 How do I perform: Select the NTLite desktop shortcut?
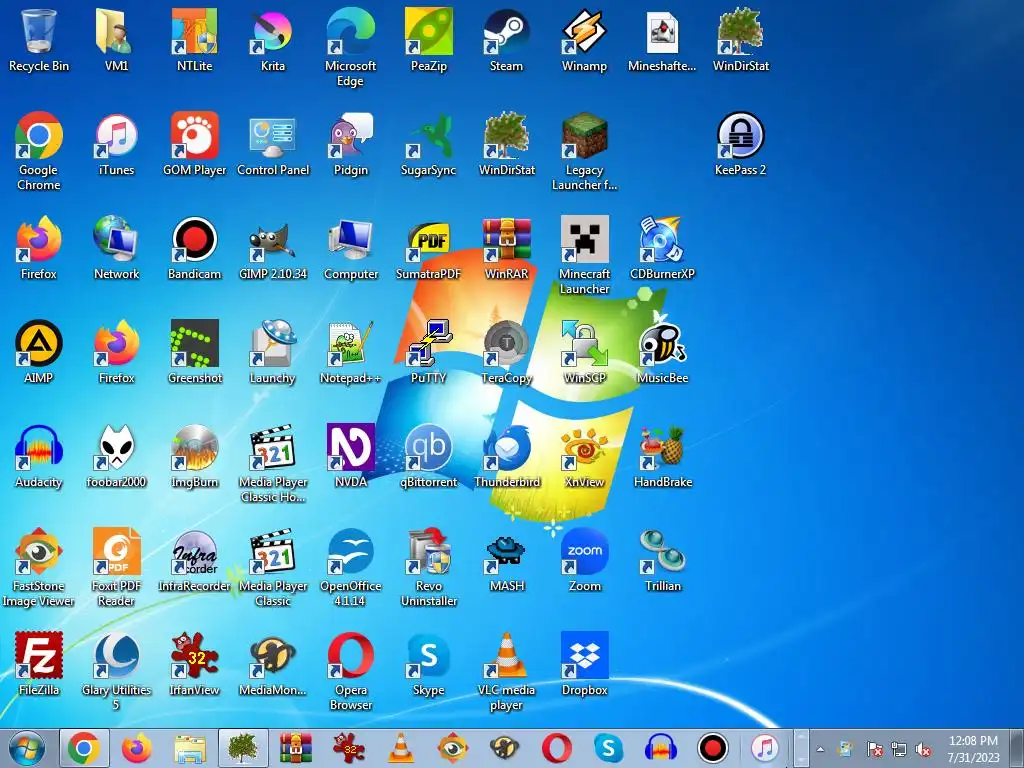(195, 39)
